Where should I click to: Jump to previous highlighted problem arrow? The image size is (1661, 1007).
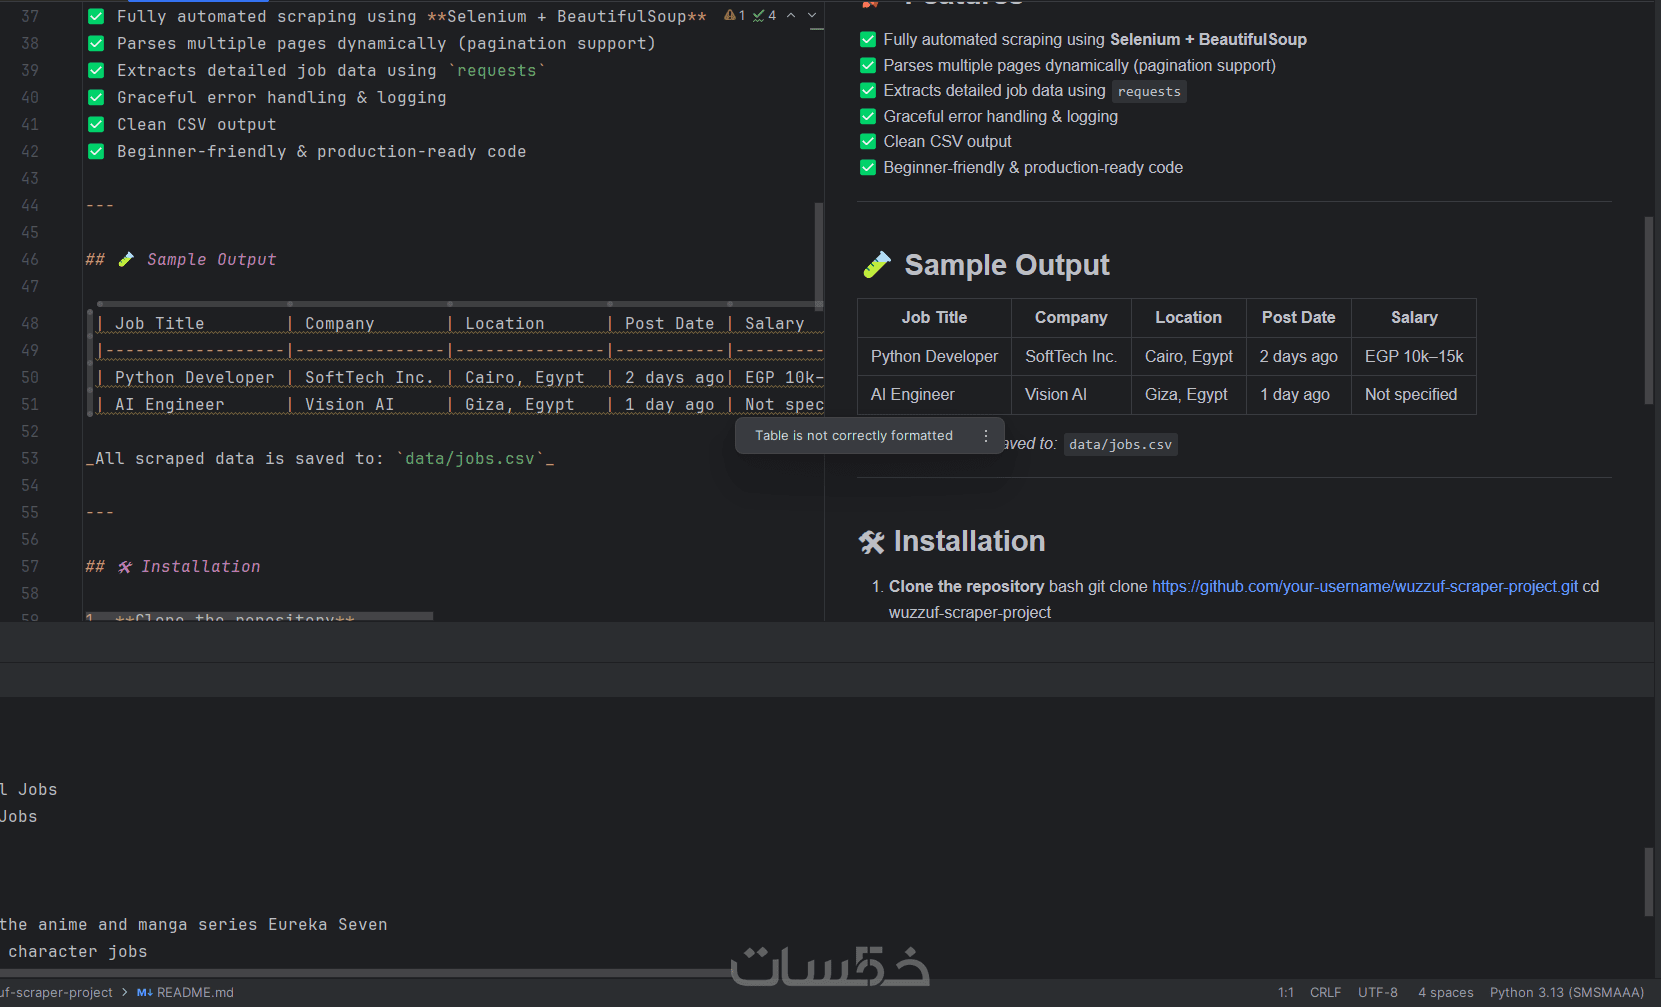(x=791, y=15)
